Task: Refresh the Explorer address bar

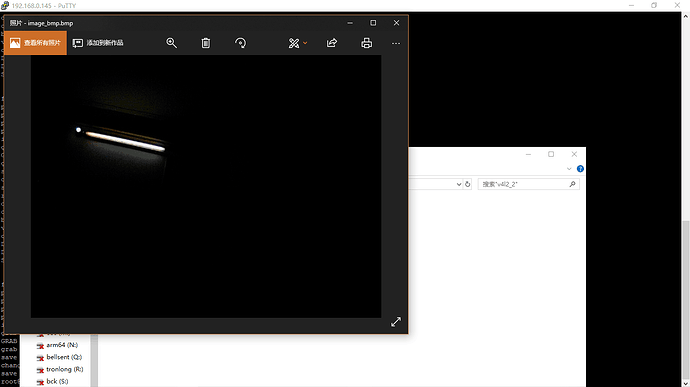Action: tap(468, 184)
